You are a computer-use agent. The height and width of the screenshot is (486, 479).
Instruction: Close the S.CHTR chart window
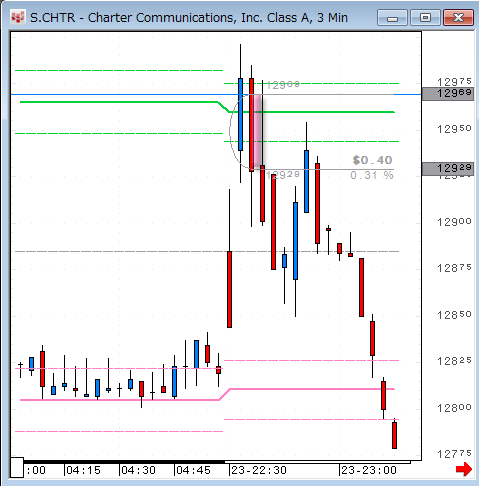coord(458,18)
